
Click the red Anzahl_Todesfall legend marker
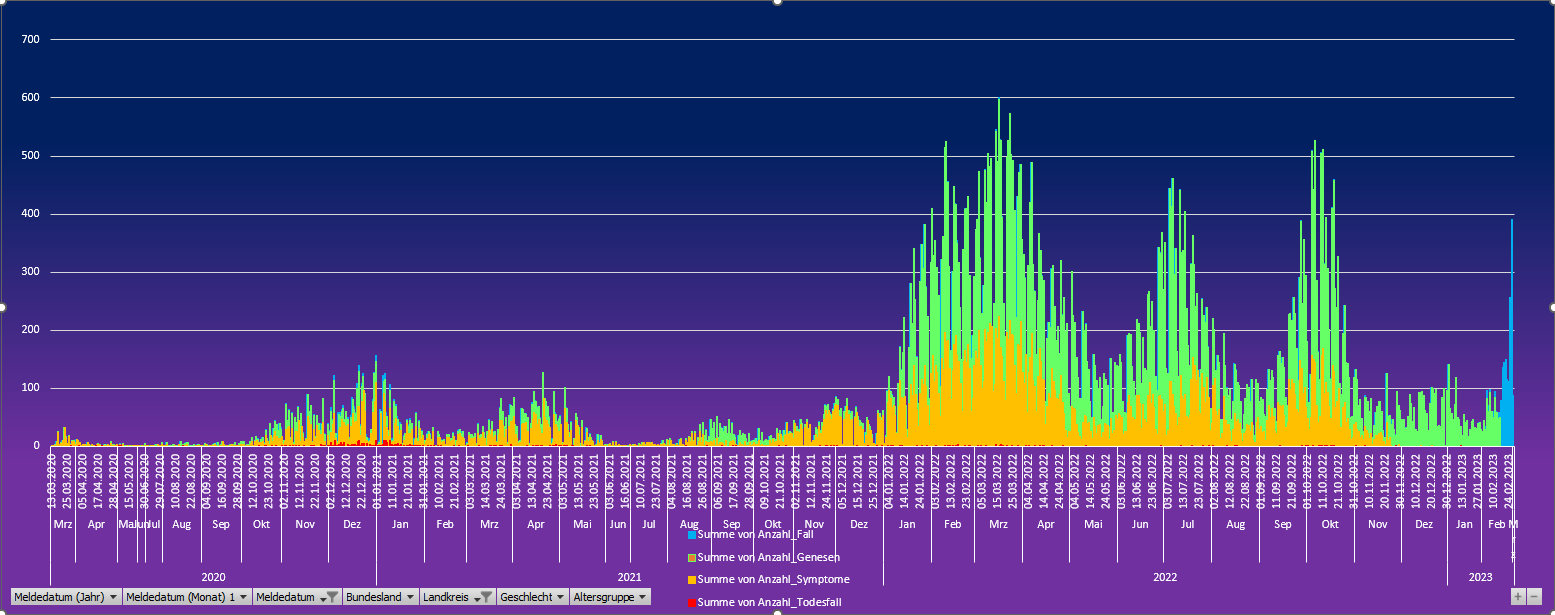(691, 603)
